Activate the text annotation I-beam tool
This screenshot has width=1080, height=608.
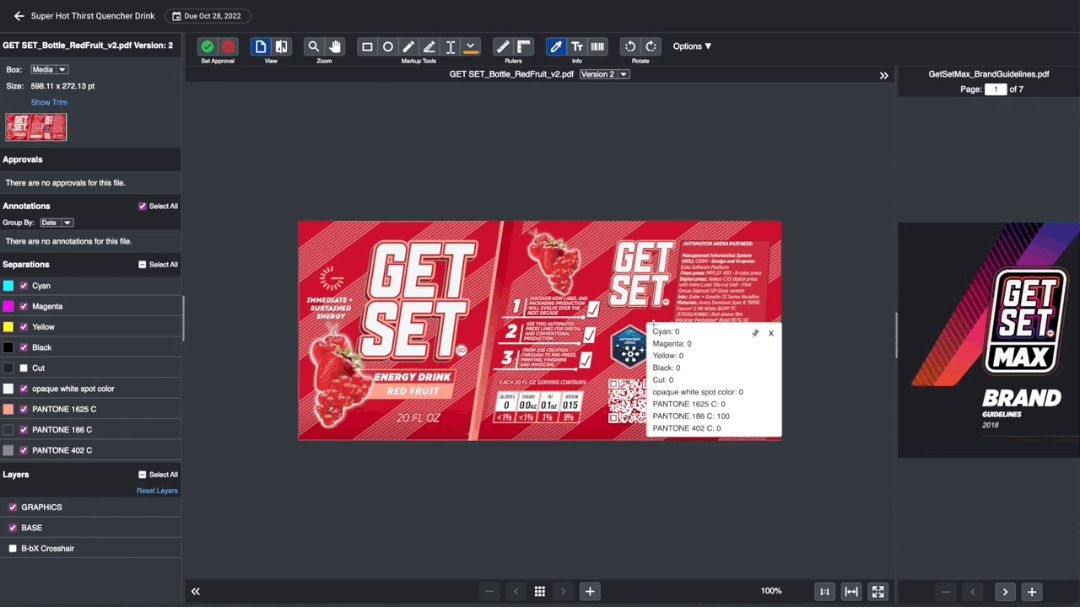tap(449, 46)
